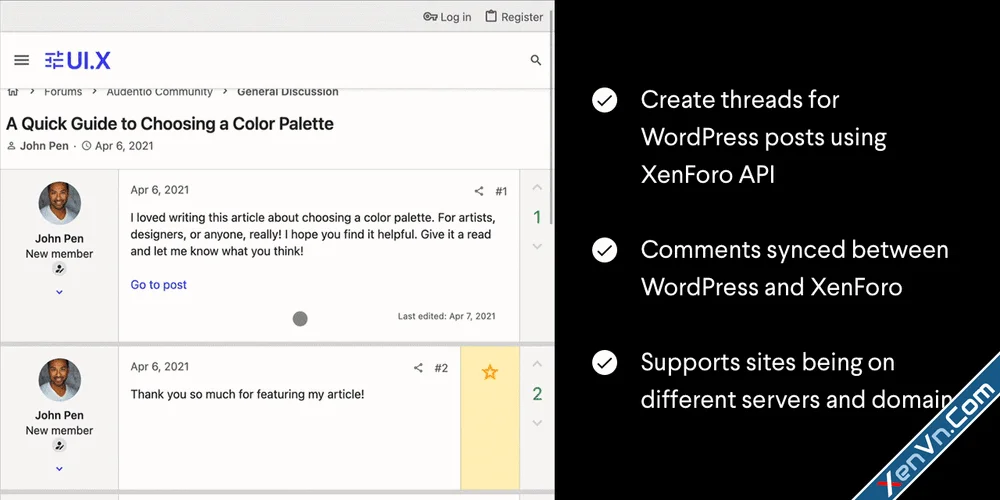Share post #1 icon
The image size is (1000, 500).
point(479,191)
